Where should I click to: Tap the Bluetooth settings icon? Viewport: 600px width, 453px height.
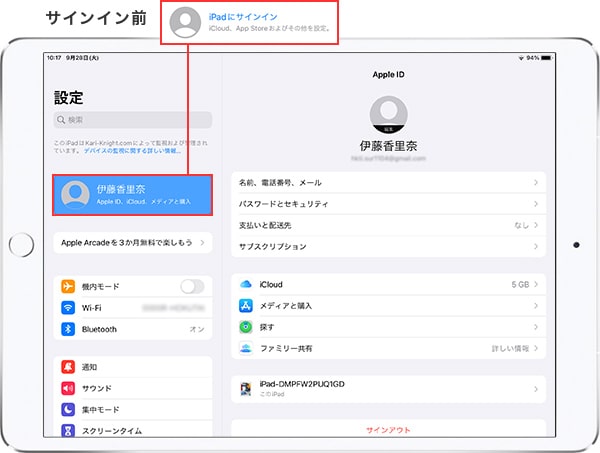(68, 329)
